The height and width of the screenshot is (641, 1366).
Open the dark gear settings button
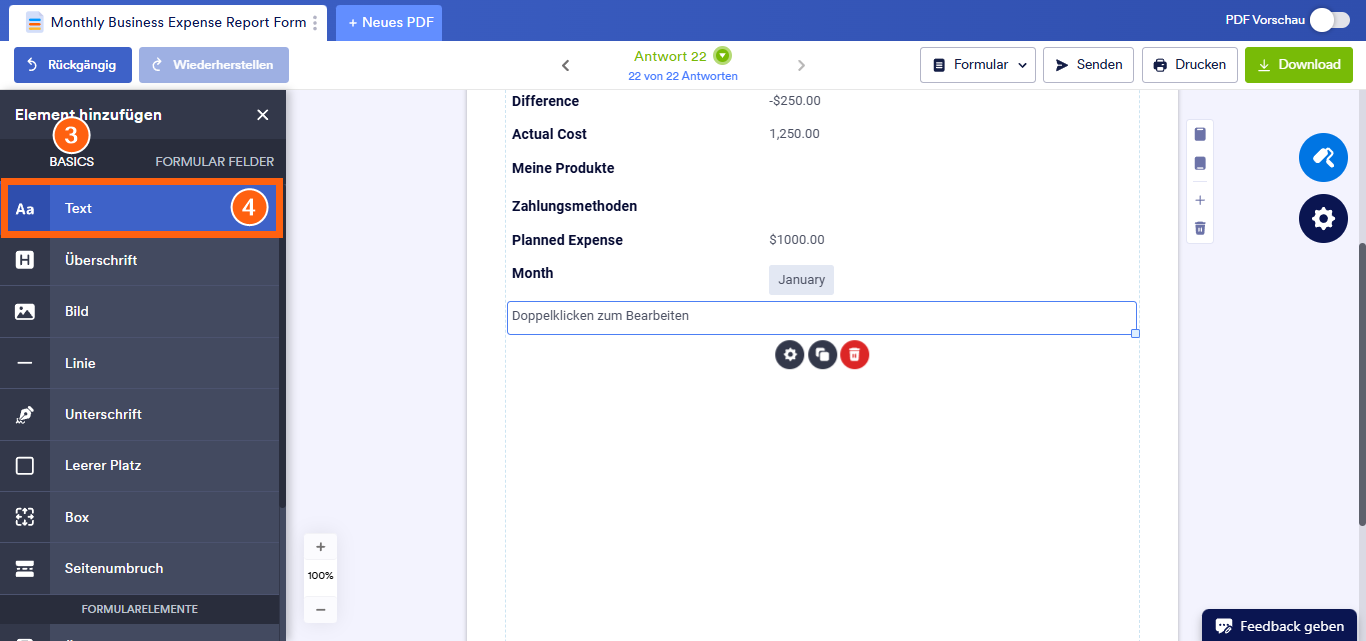(1323, 218)
